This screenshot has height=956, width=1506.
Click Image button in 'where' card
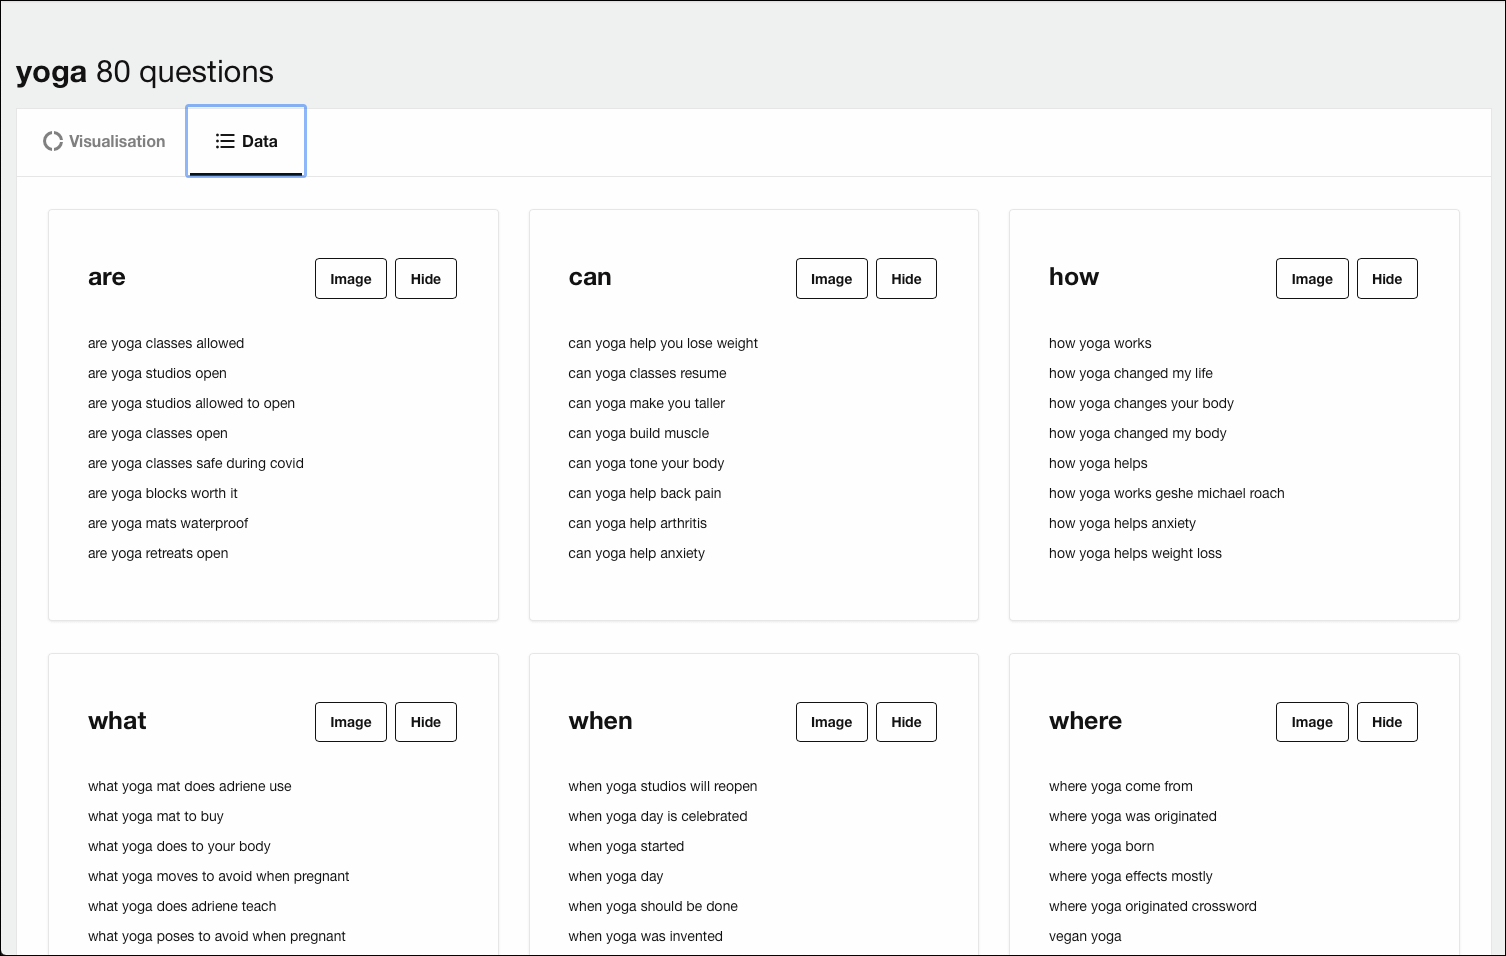pyautogui.click(x=1311, y=722)
